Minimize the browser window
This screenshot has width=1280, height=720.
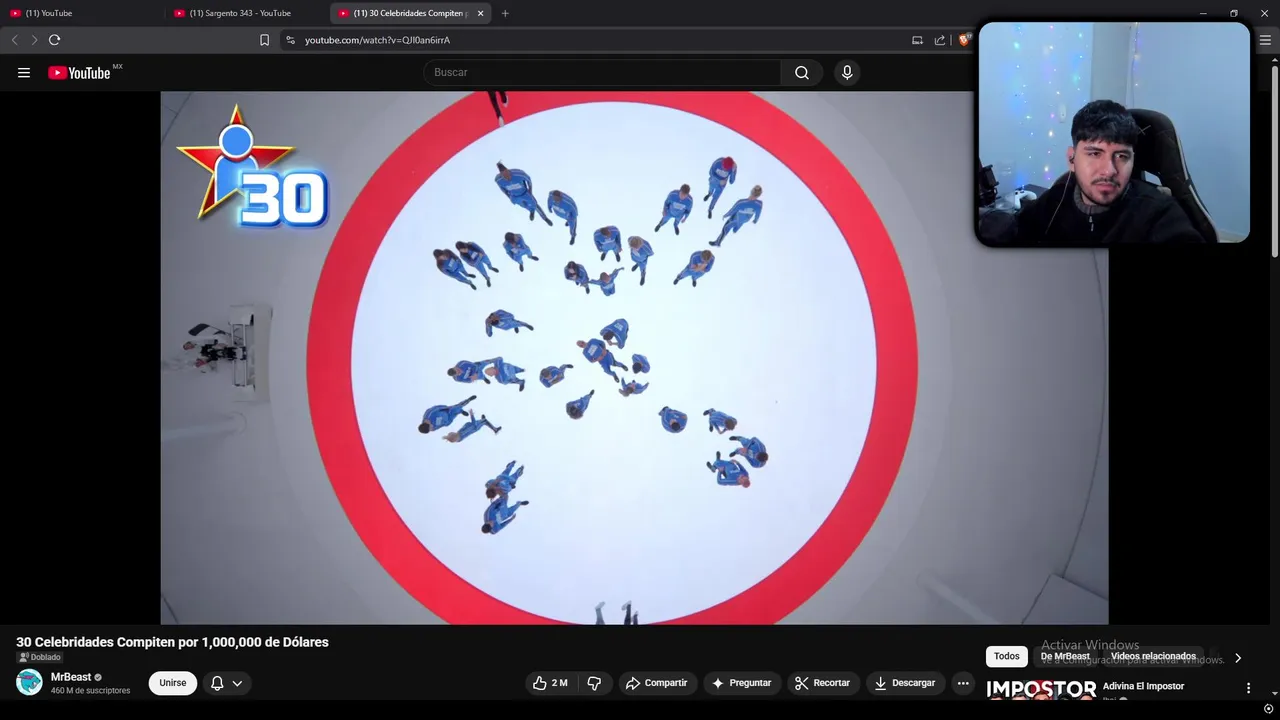pos(1203,13)
